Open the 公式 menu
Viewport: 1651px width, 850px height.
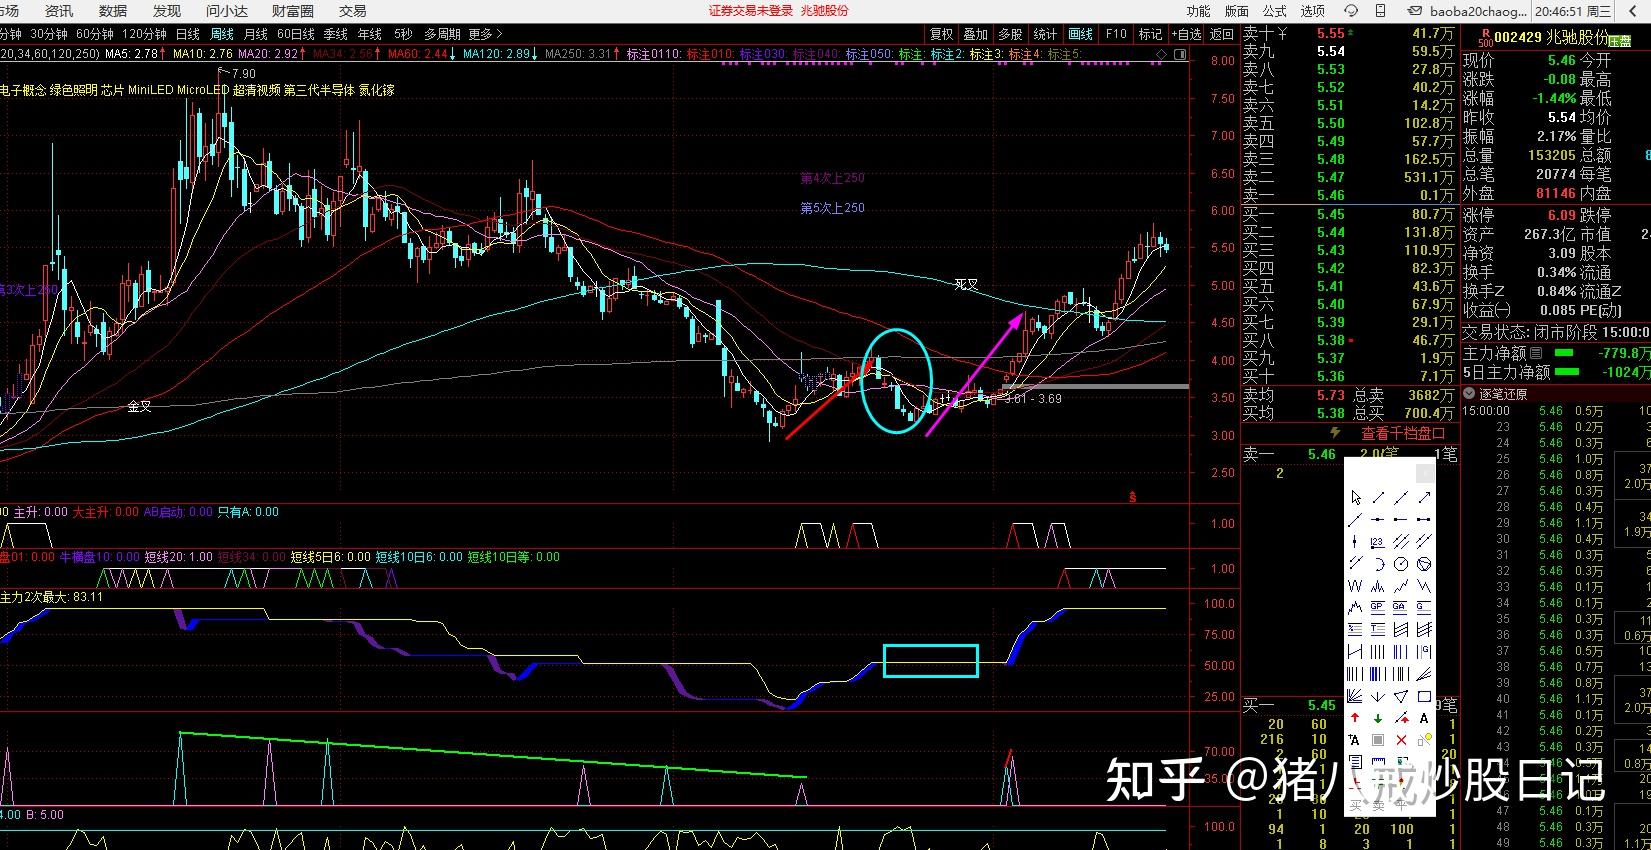click(1274, 11)
